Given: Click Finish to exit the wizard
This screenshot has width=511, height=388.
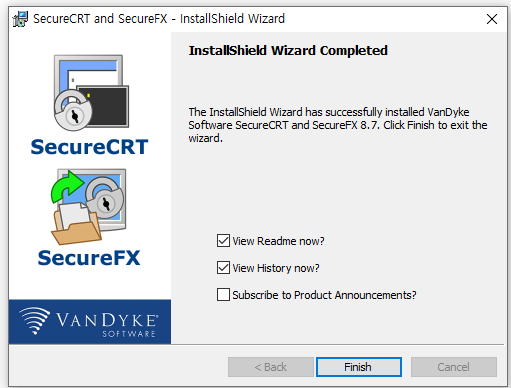Looking at the screenshot, I should tap(359, 367).
